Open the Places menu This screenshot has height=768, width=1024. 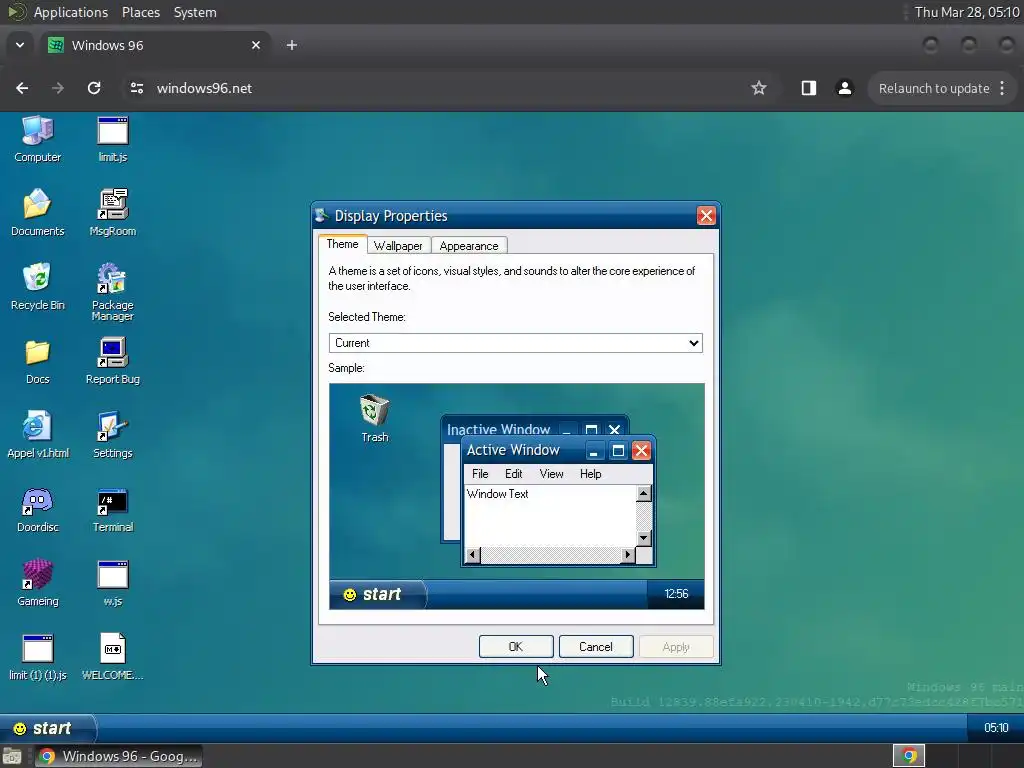click(141, 12)
